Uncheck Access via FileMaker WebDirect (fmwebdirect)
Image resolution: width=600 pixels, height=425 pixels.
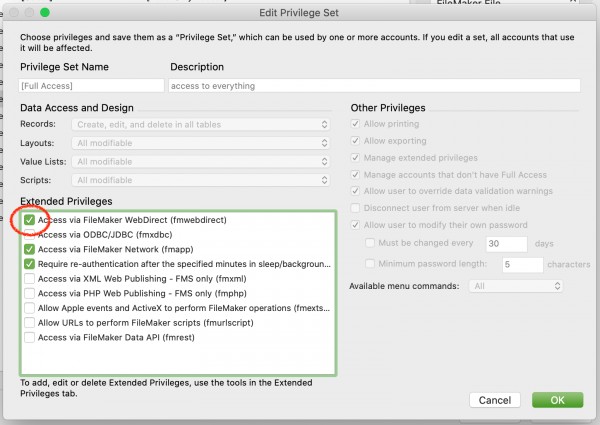(29, 220)
